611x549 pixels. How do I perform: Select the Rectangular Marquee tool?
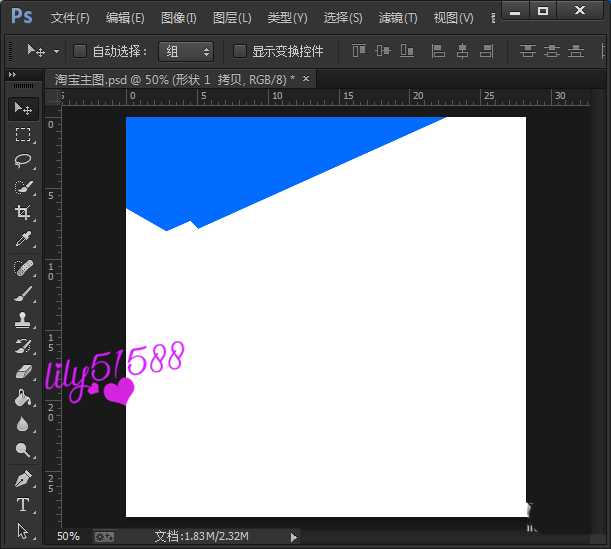[x=22, y=134]
